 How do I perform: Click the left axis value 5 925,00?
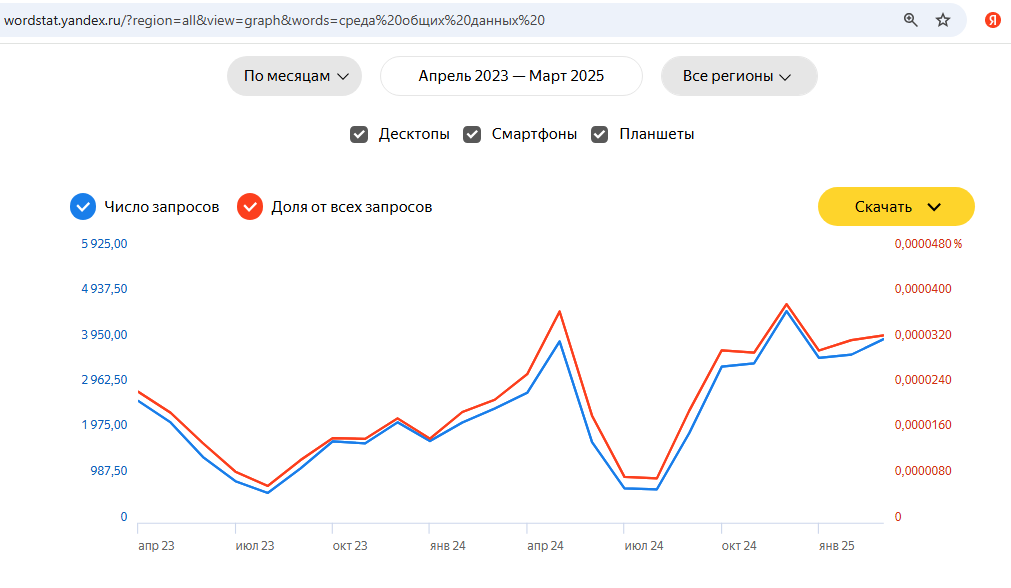[104, 244]
